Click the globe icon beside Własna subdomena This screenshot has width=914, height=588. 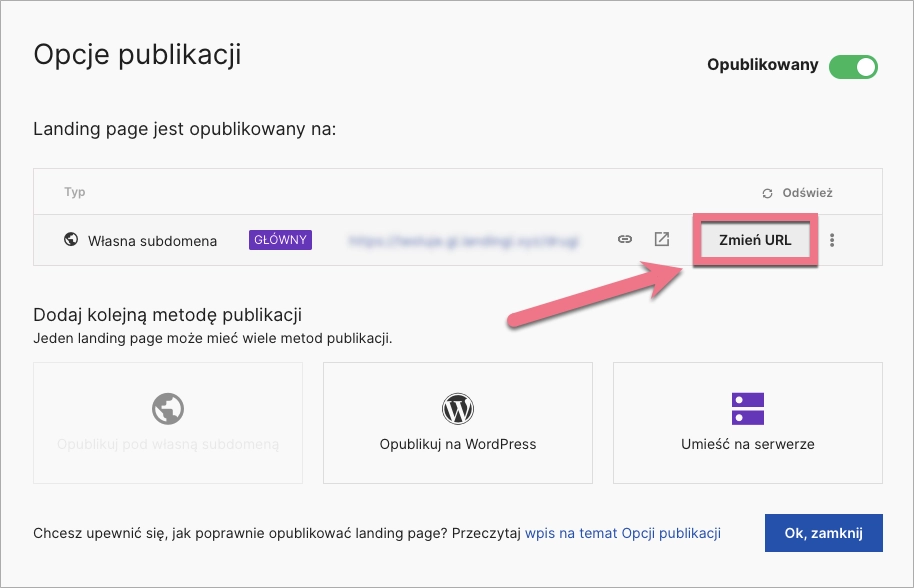pyautogui.click(x=71, y=240)
